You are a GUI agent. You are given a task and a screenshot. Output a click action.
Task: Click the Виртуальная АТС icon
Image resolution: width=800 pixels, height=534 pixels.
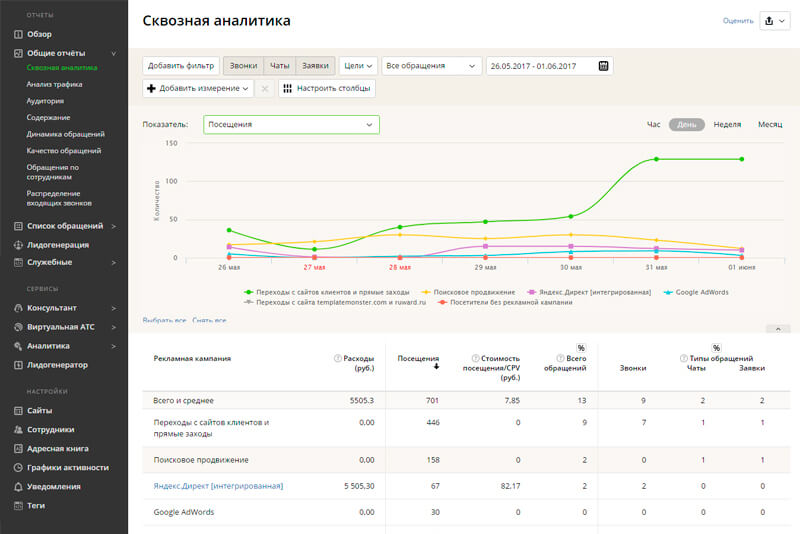[18, 327]
